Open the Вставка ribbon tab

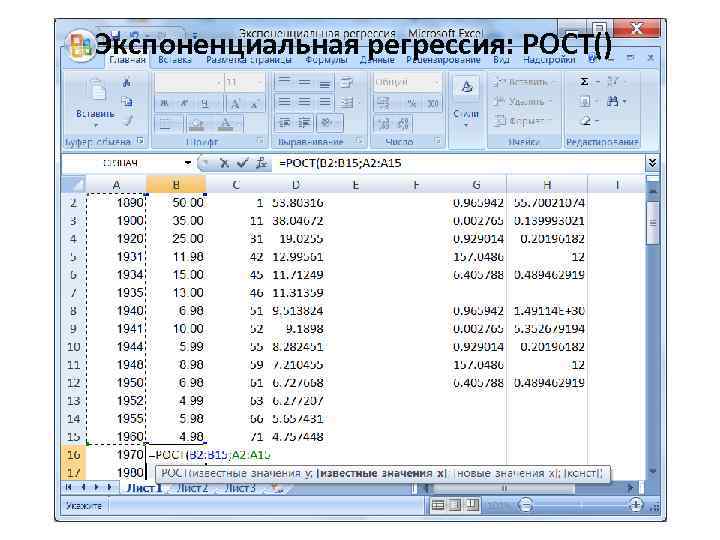(175, 60)
